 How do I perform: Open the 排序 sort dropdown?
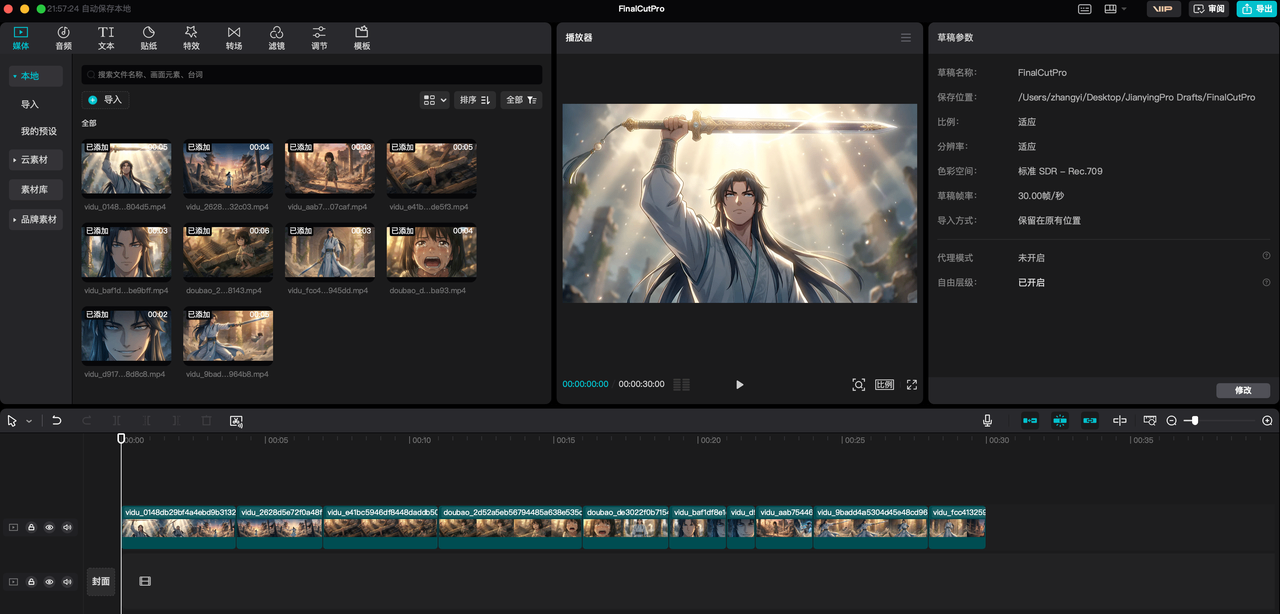tap(474, 100)
